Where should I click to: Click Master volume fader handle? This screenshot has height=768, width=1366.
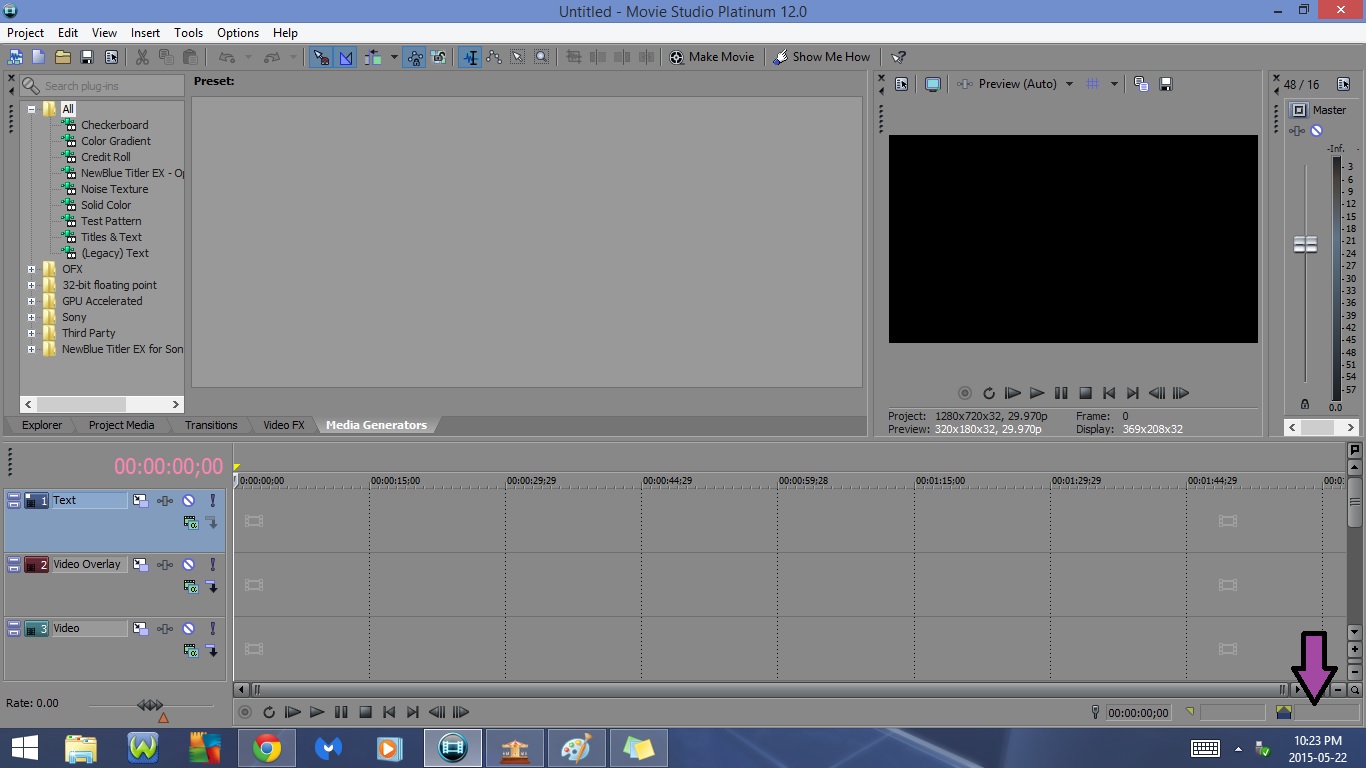[x=1305, y=244]
